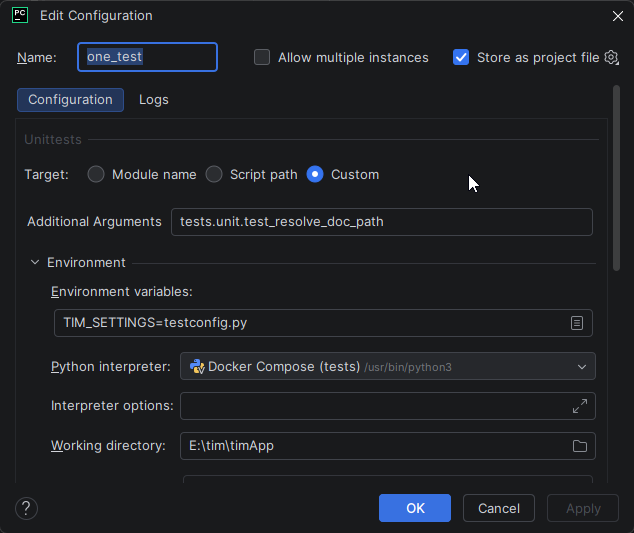634x533 pixels.
Task: Select the Configuration tab
Action: (x=70, y=100)
